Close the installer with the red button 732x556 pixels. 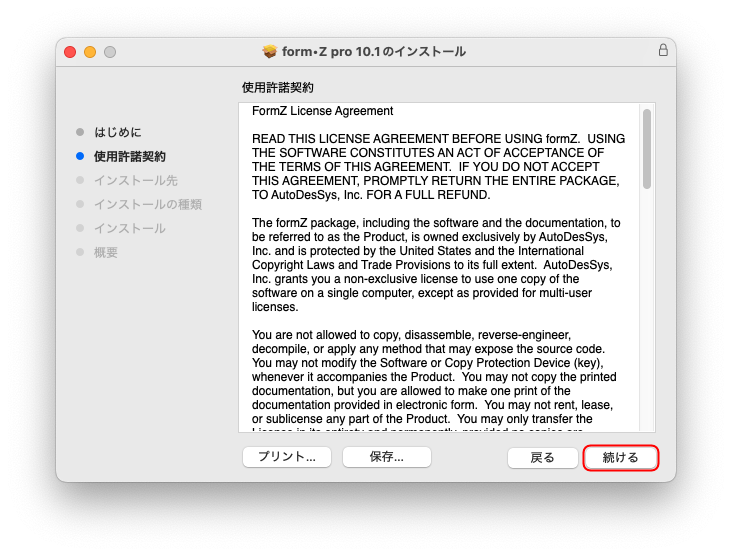point(70,52)
